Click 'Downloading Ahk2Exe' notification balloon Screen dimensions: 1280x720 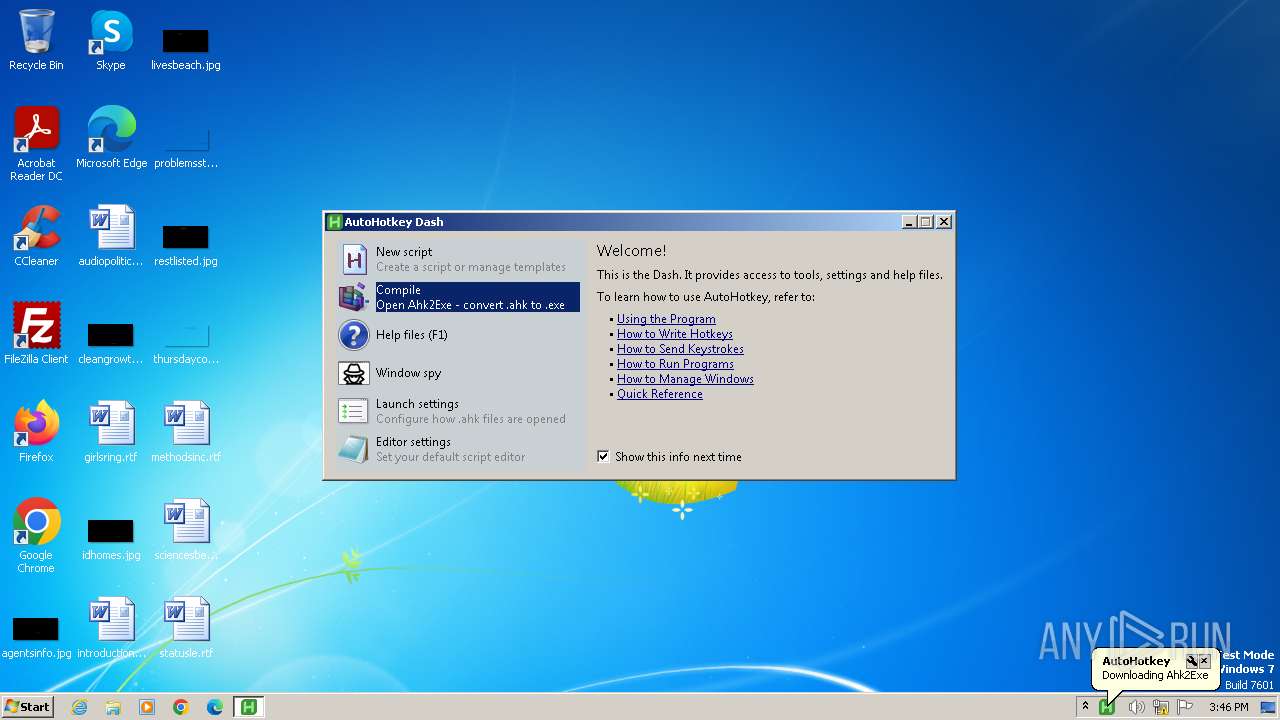[1155, 675]
